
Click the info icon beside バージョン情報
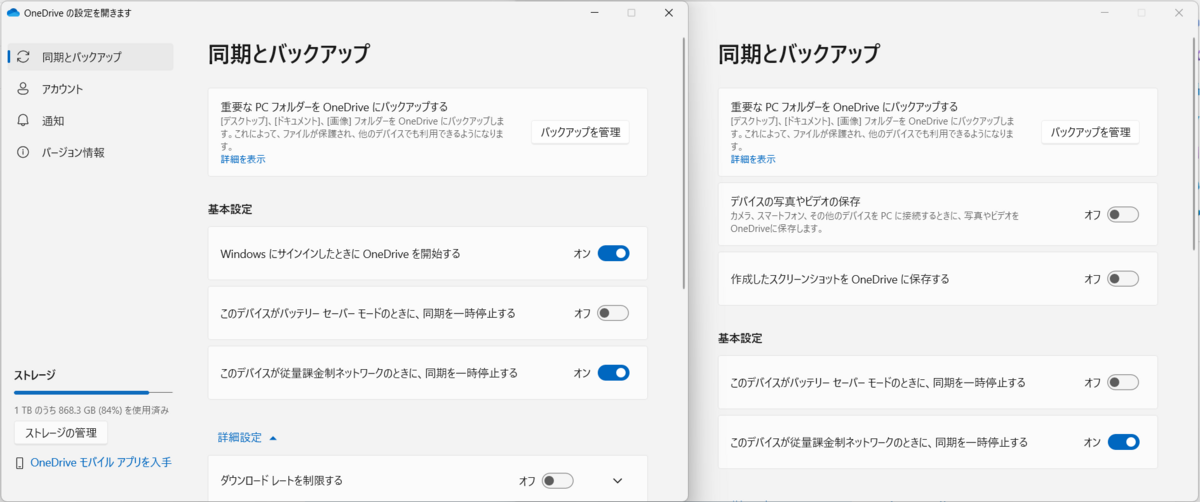[23, 153]
